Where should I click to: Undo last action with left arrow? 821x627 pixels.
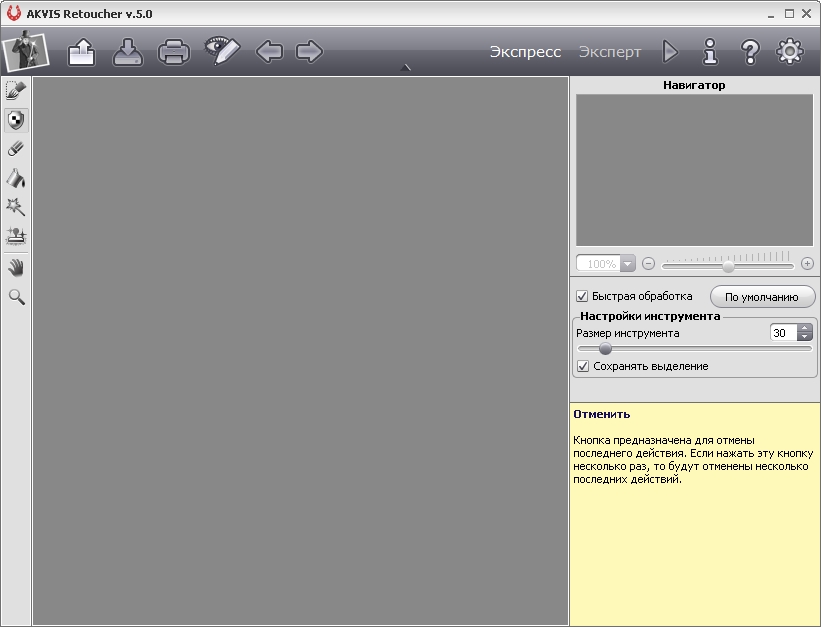pos(269,52)
